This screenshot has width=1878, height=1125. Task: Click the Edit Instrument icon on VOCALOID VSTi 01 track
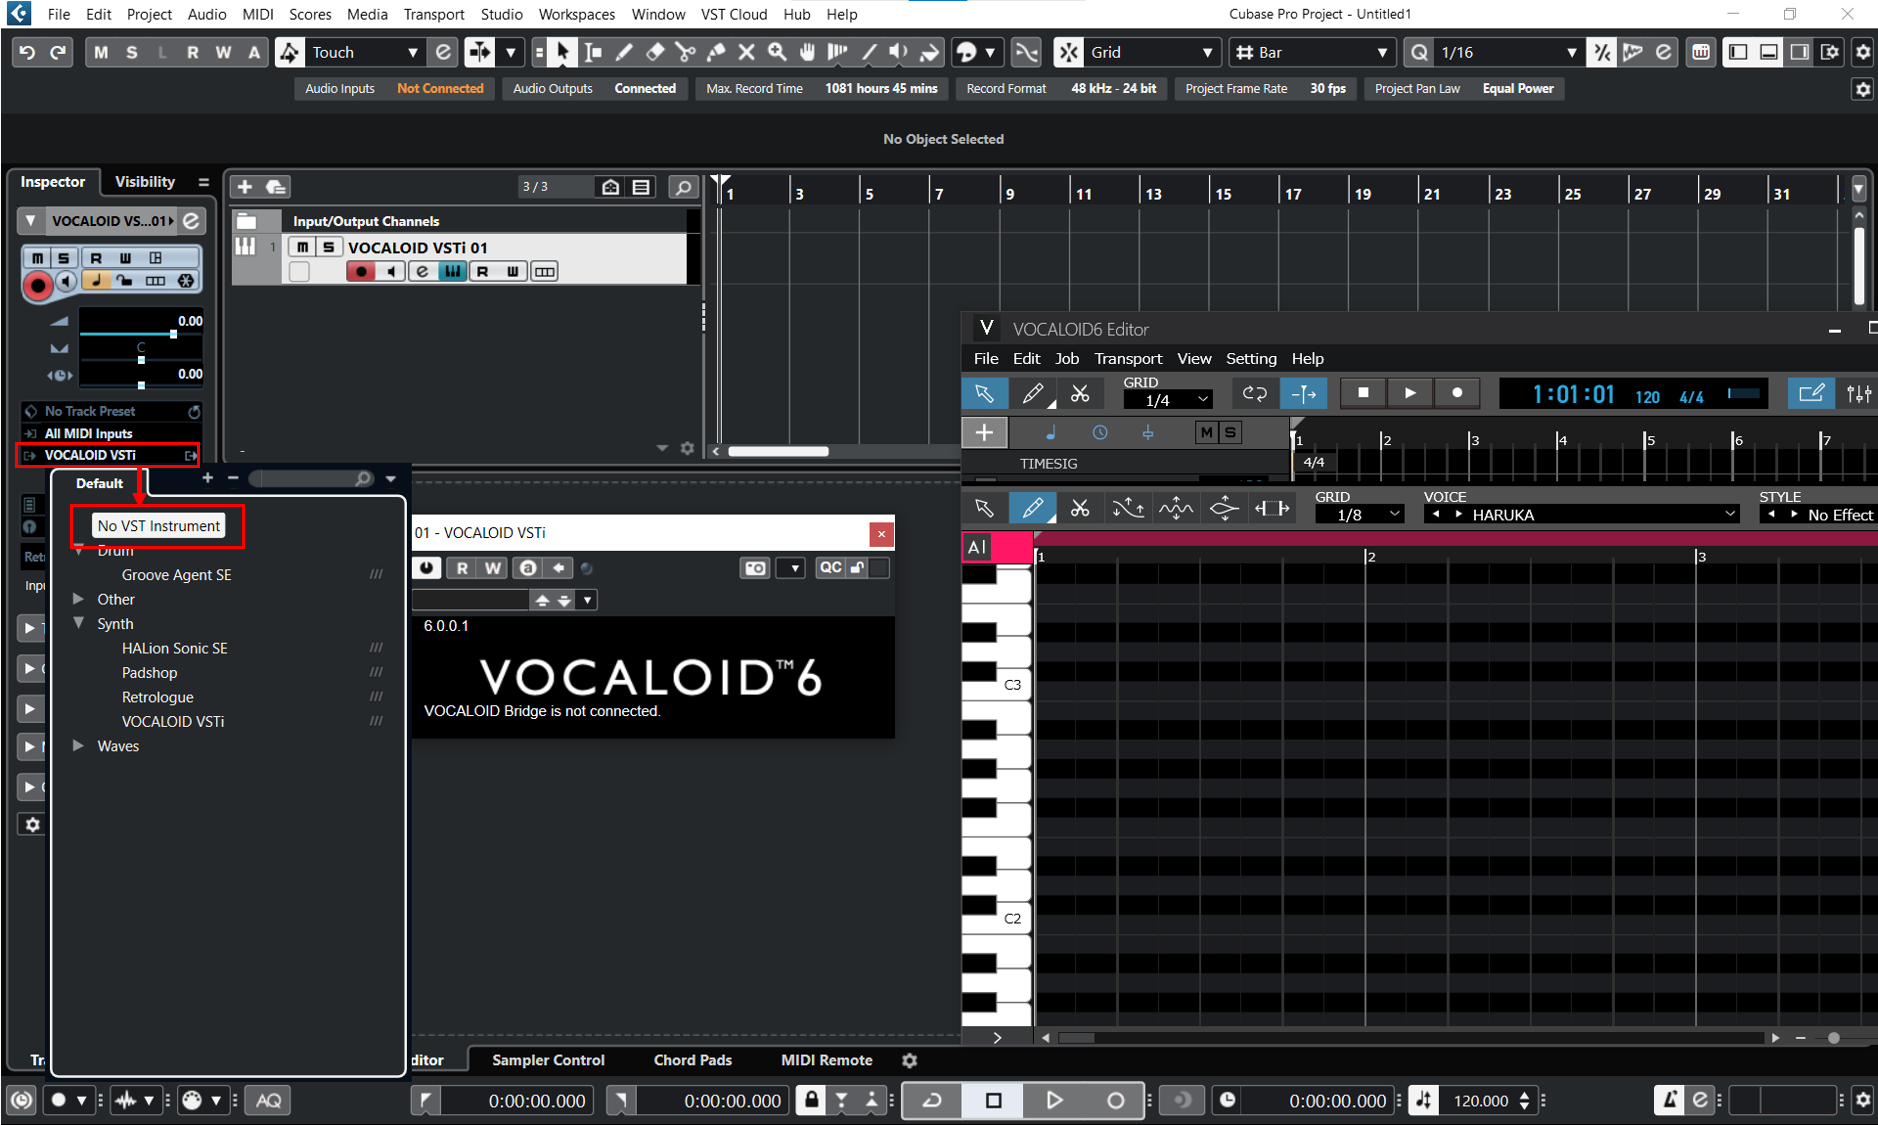tap(423, 272)
